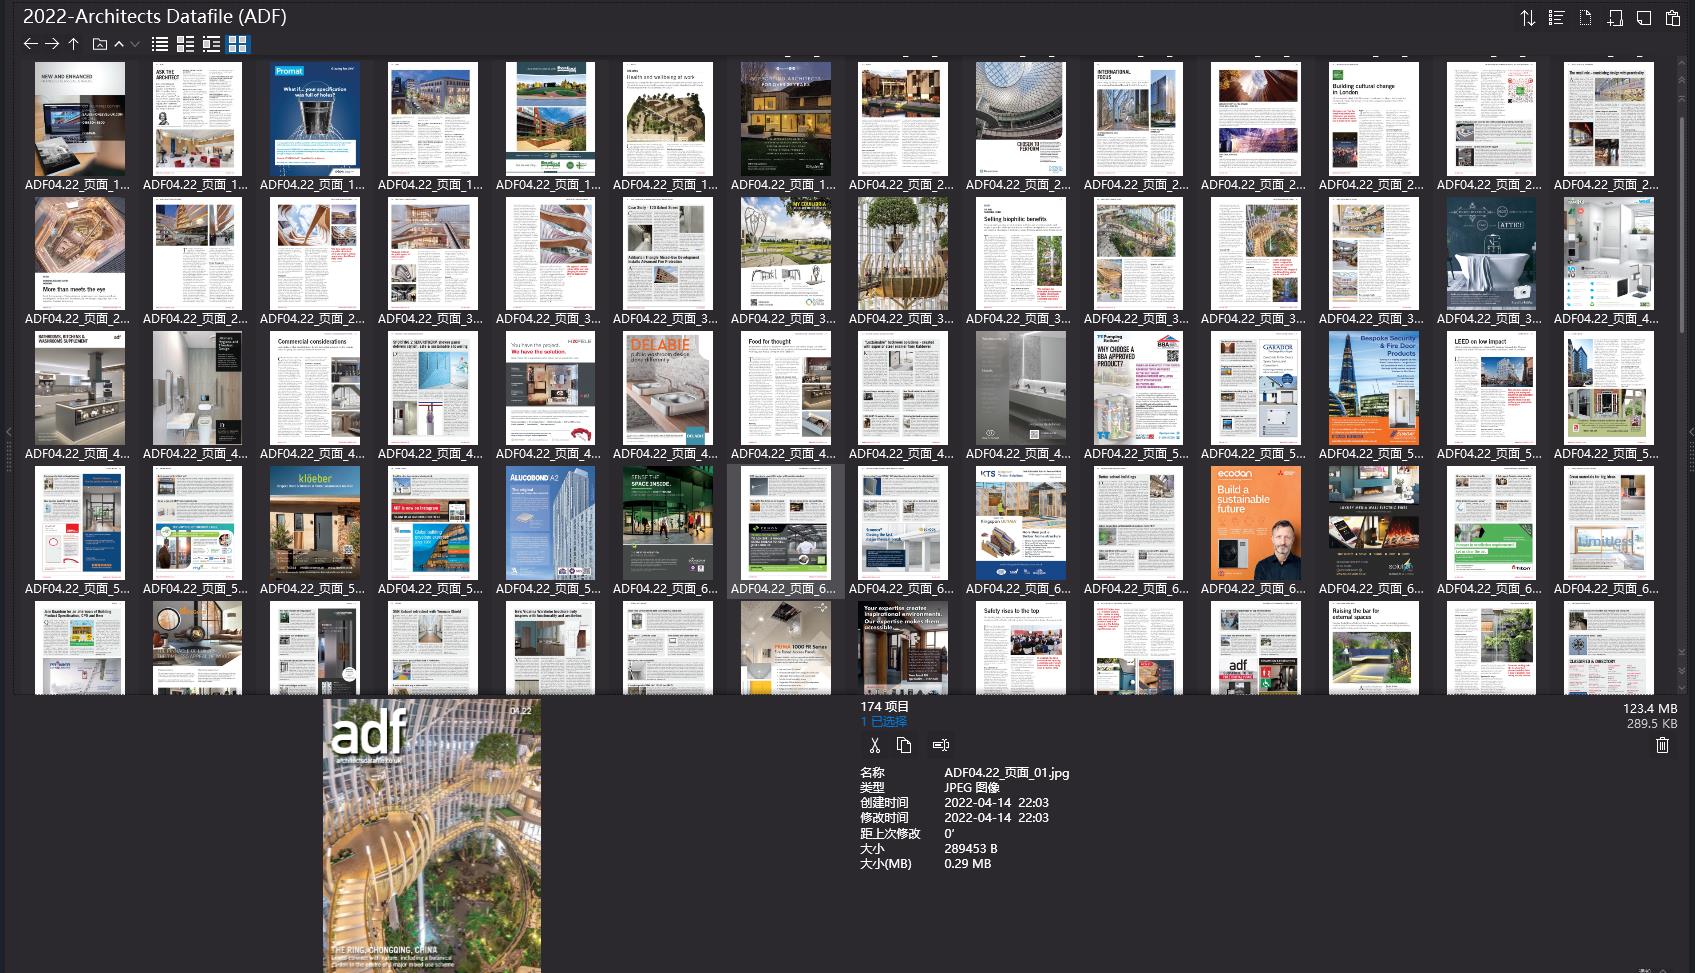Open the sort options list icon
Viewport: 1695px width, 973px height.
point(1555,17)
